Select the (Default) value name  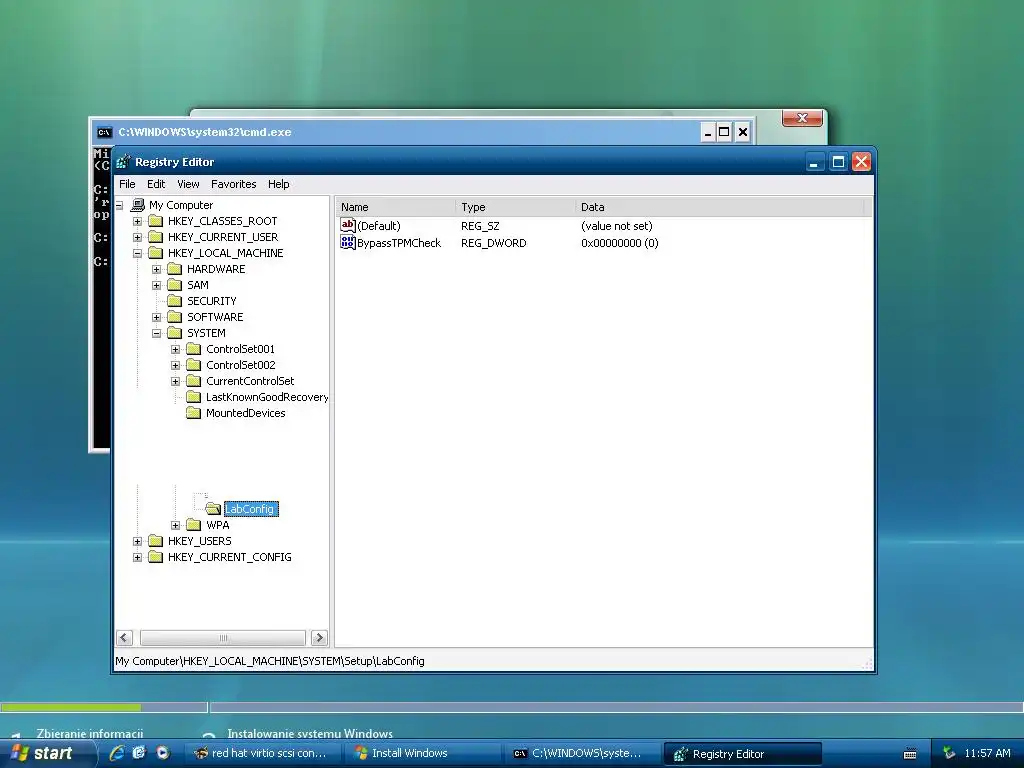(379, 226)
